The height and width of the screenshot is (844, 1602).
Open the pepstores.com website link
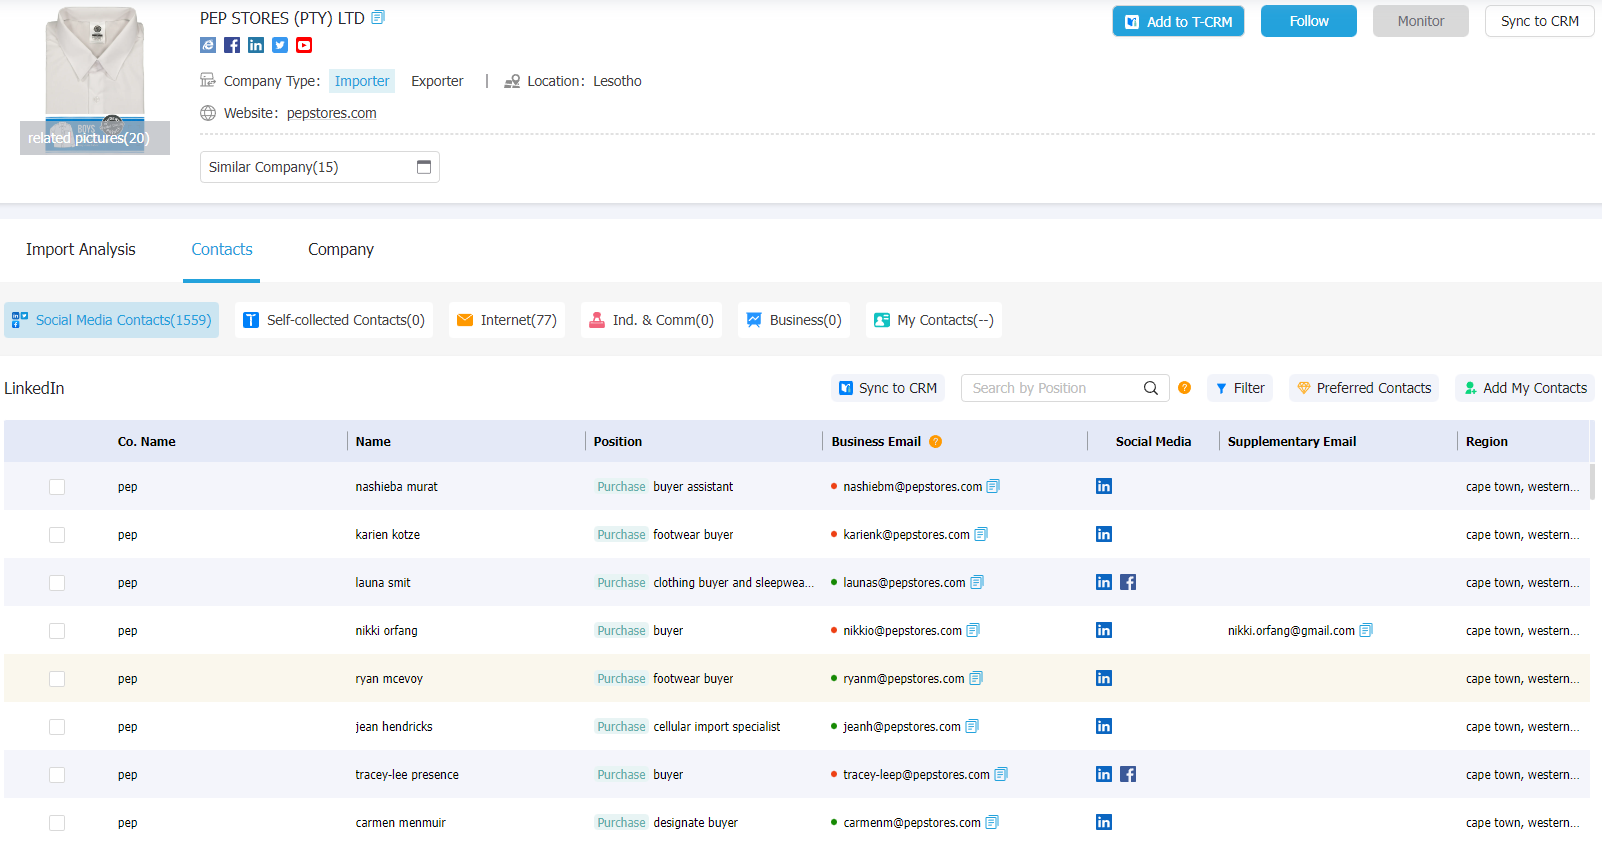coord(332,113)
